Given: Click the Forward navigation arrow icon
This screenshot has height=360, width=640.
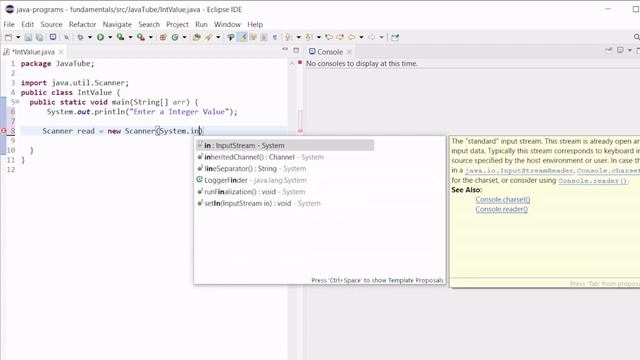Looking at the screenshot, I should (x=372, y=37).
